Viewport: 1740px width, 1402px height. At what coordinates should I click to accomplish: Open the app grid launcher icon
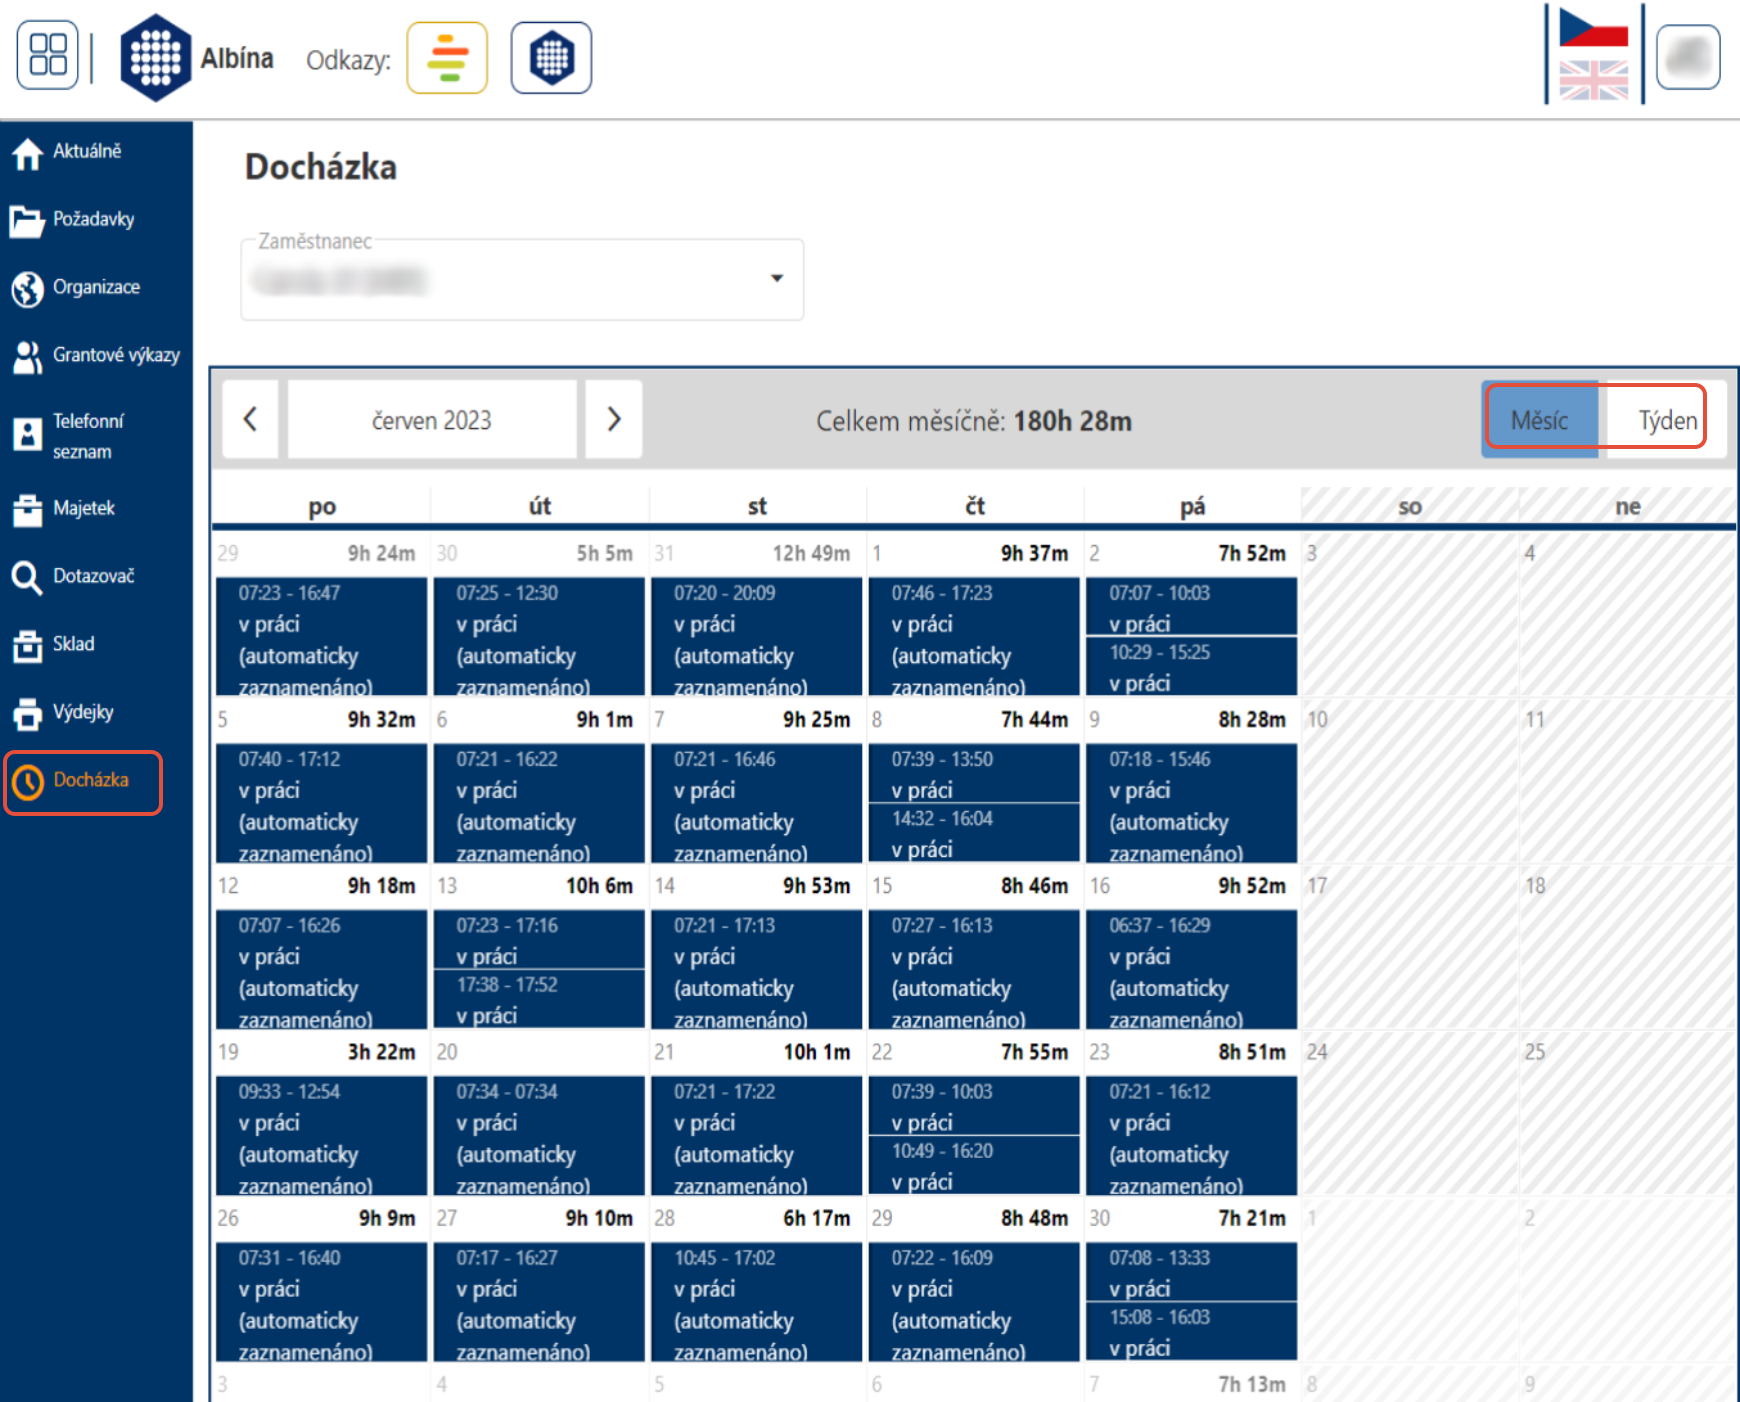(x=48, y=55)
